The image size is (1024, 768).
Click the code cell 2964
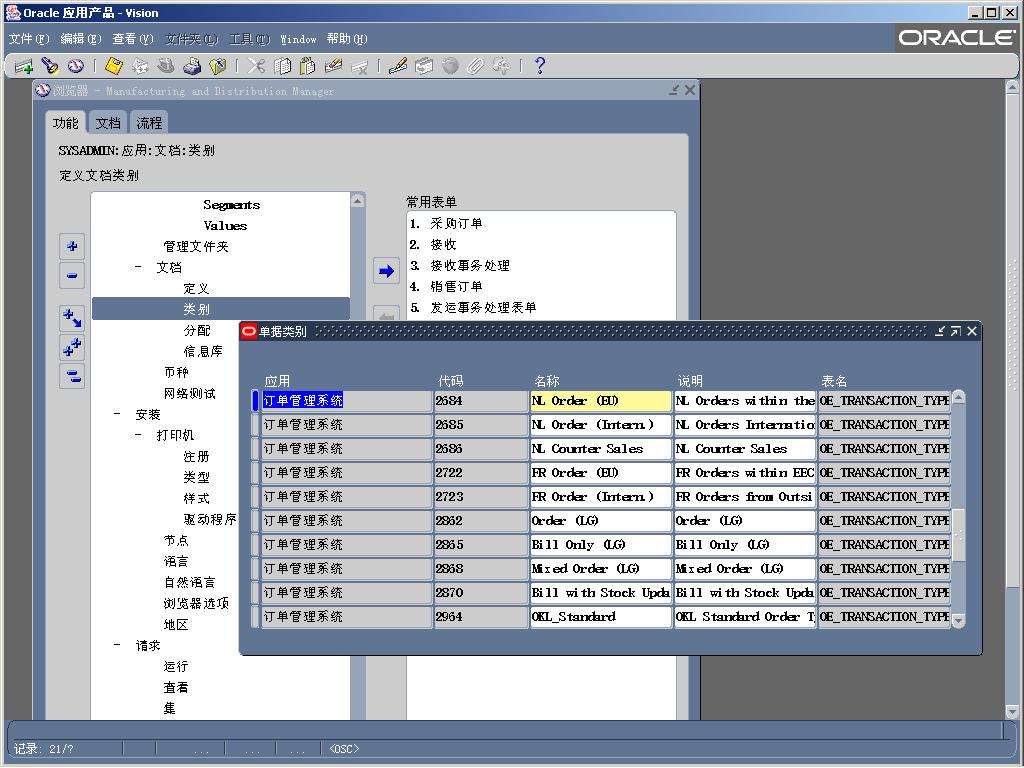tap(481, 616)
